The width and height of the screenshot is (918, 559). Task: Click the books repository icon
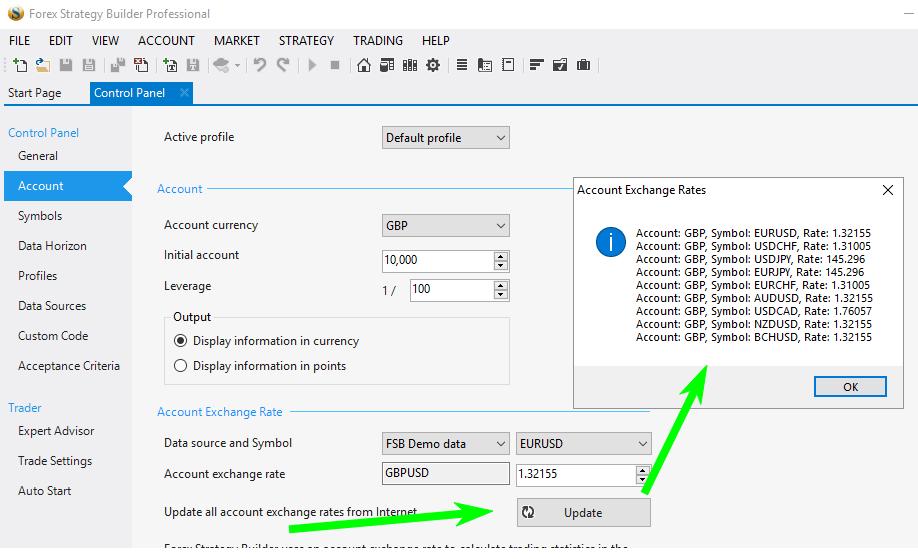coord(410,65)
